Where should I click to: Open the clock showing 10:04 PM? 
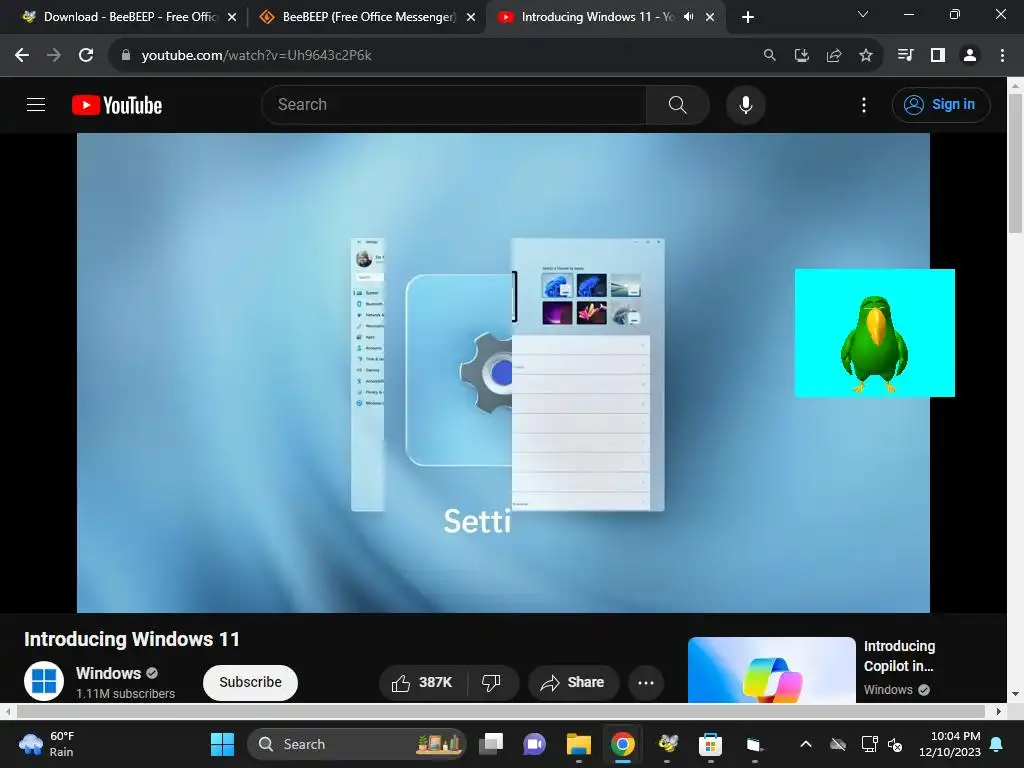click(950, 744)
